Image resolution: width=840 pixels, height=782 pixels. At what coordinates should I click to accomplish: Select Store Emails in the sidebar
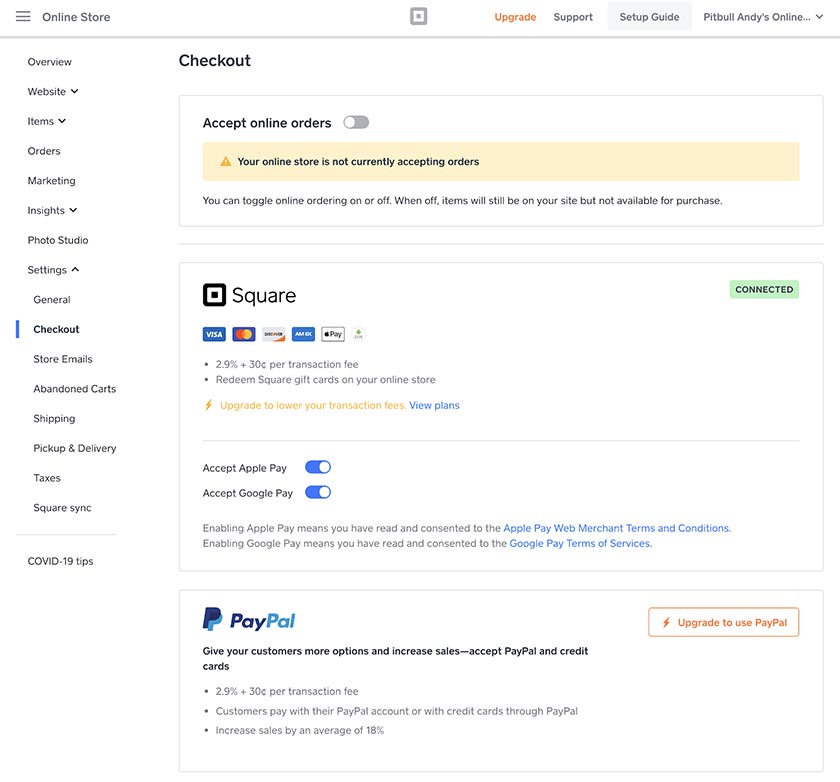tap(62, 358)
